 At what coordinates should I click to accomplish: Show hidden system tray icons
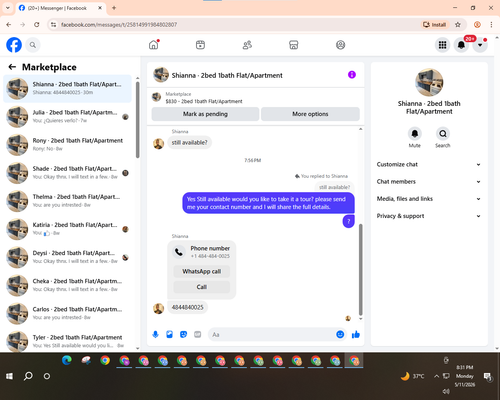pos(436,376)
